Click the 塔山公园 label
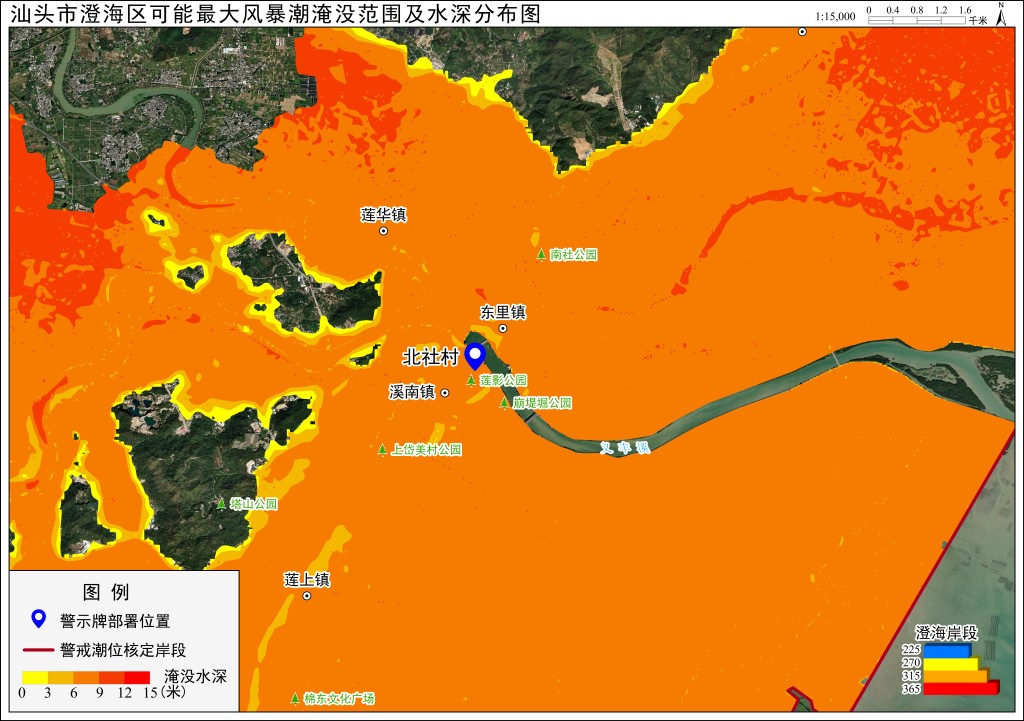The height and width of the screenshot is (721, 1024). tap(254, 504)
